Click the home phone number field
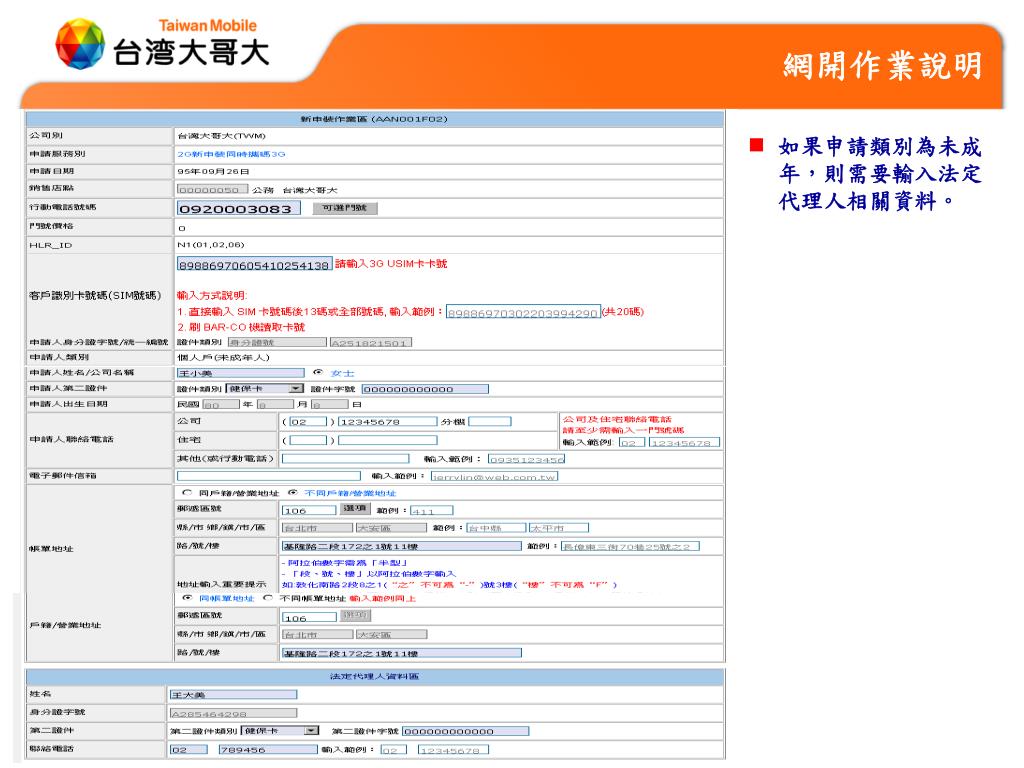1024x768 pixels. click(x=388, y=440)
